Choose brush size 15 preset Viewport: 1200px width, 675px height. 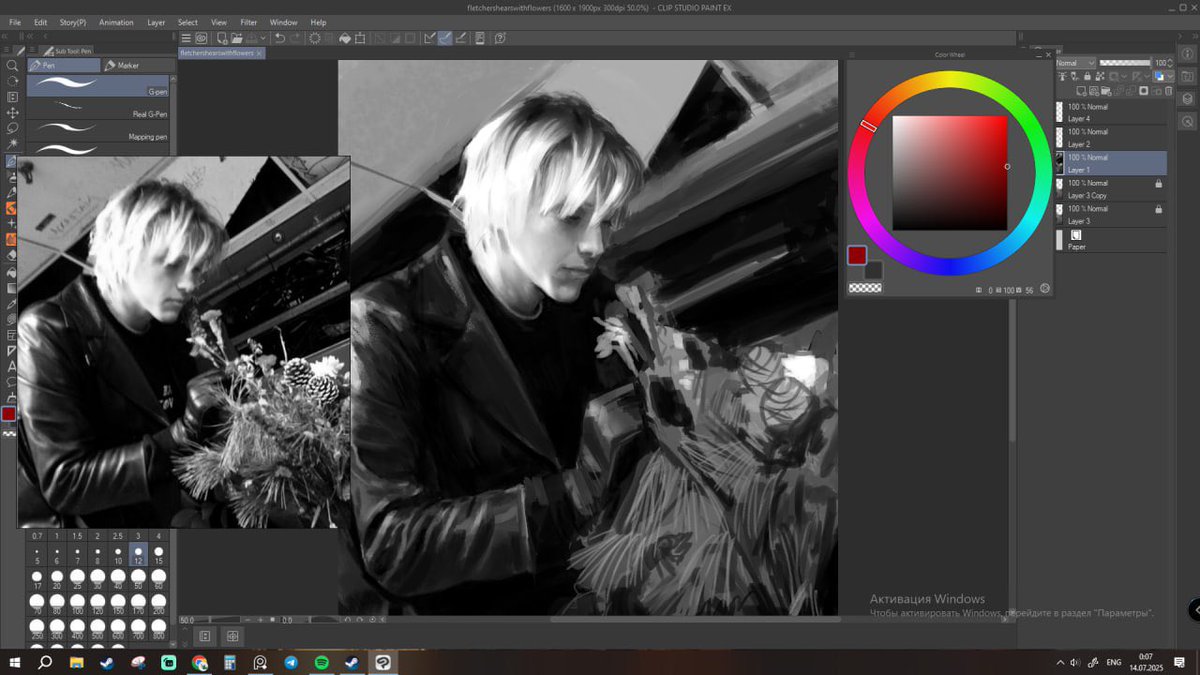coord(159,555)
